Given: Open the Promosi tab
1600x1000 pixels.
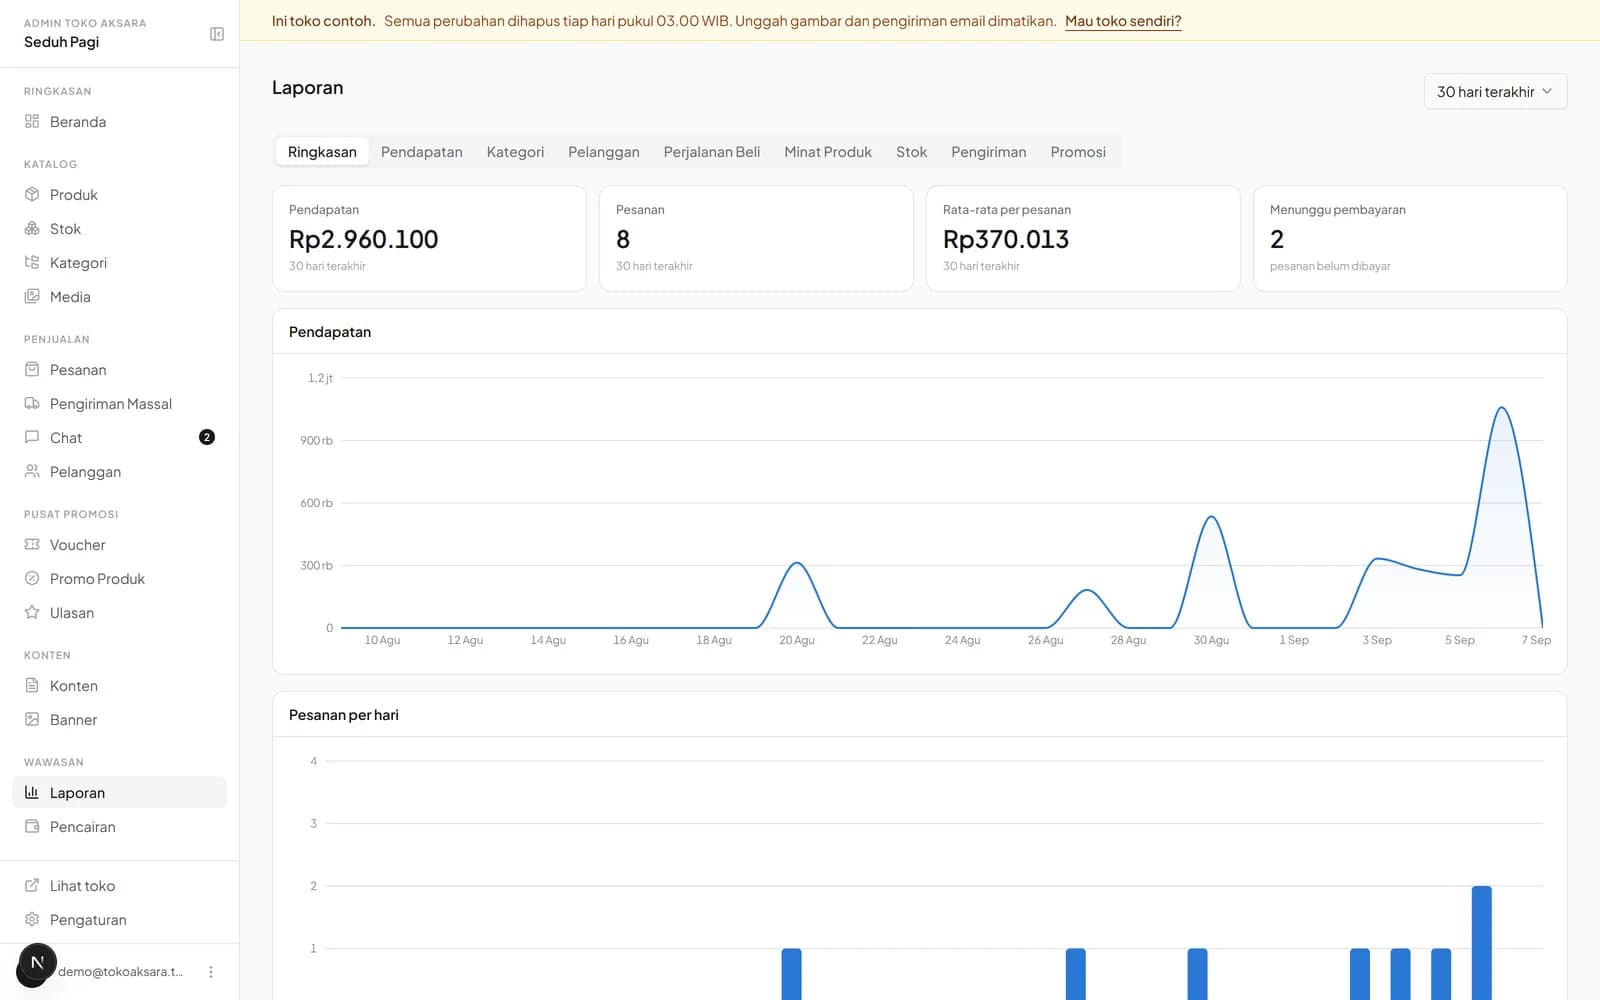Looking at the screenshot, I should pyautogui.click(x=1078, y=152).
